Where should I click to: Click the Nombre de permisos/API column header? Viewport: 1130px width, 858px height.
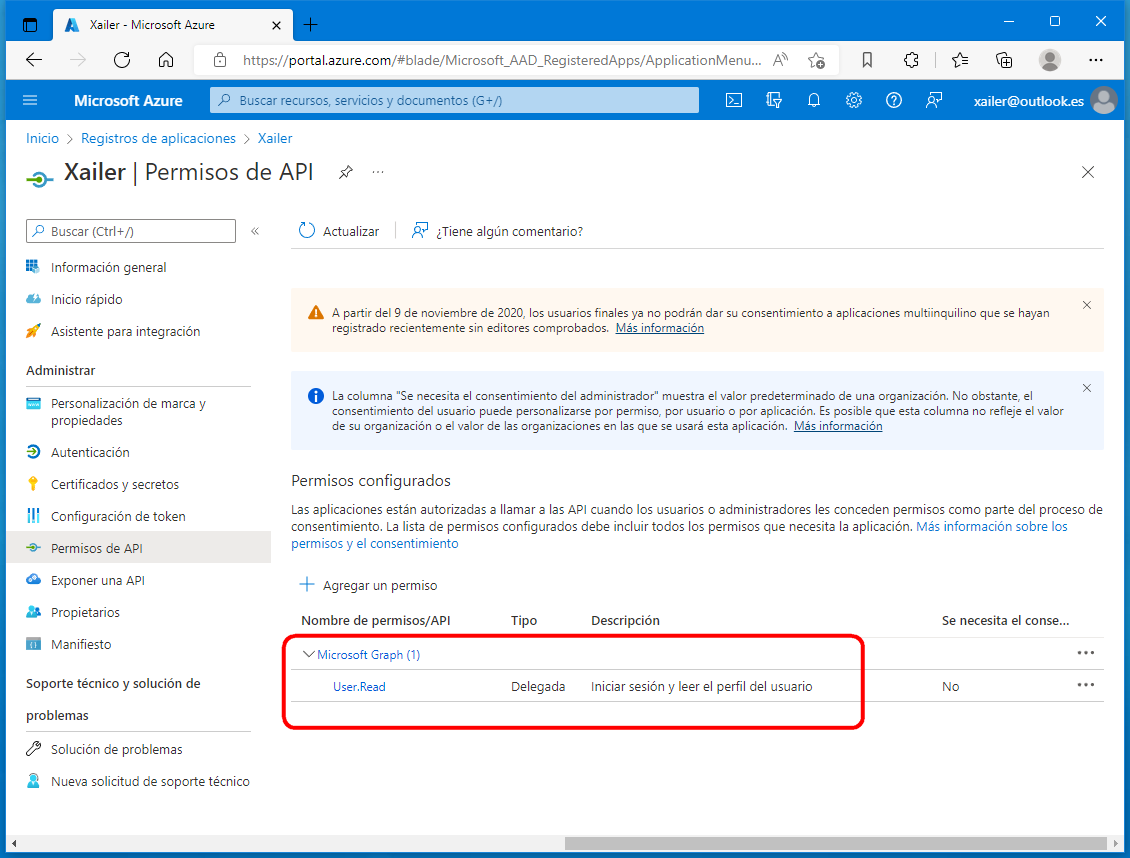click(x=375, y=620)
